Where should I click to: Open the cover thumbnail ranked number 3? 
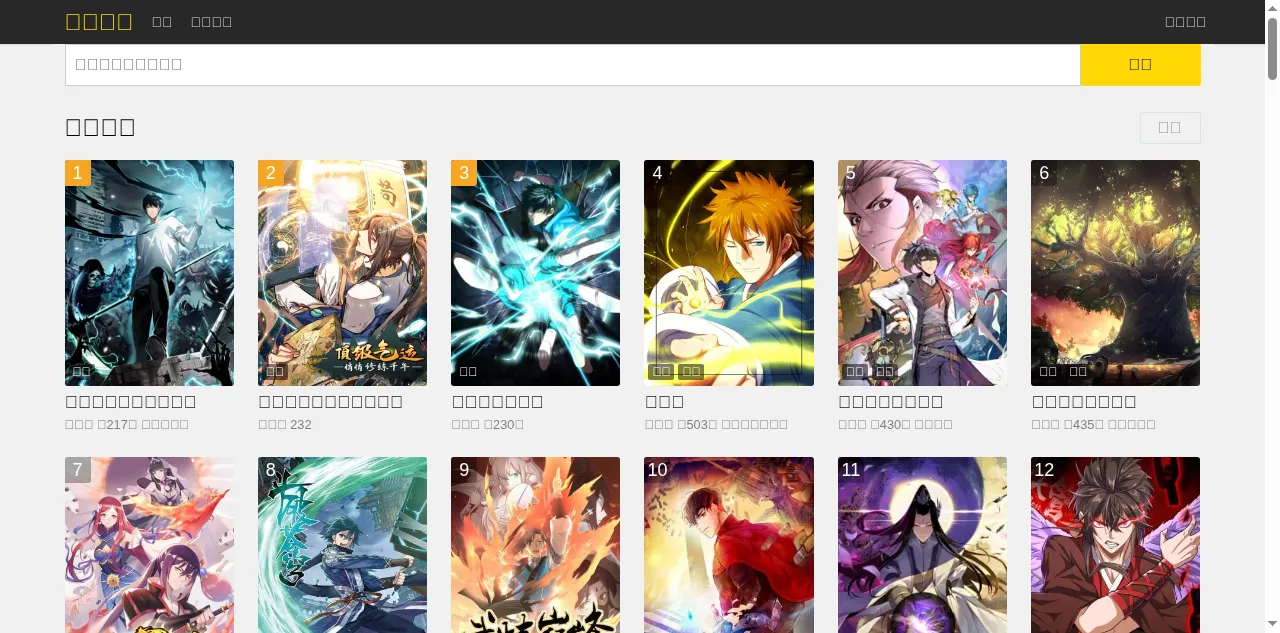535,273
